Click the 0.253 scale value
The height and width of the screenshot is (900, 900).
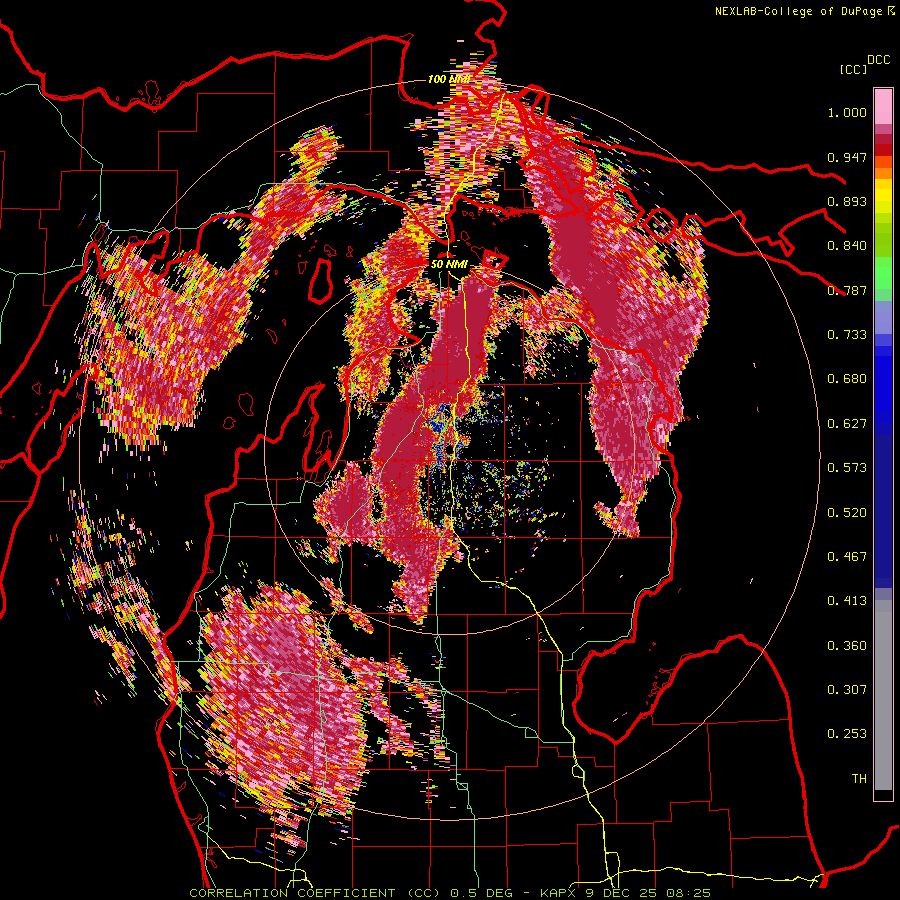(847, 734)
